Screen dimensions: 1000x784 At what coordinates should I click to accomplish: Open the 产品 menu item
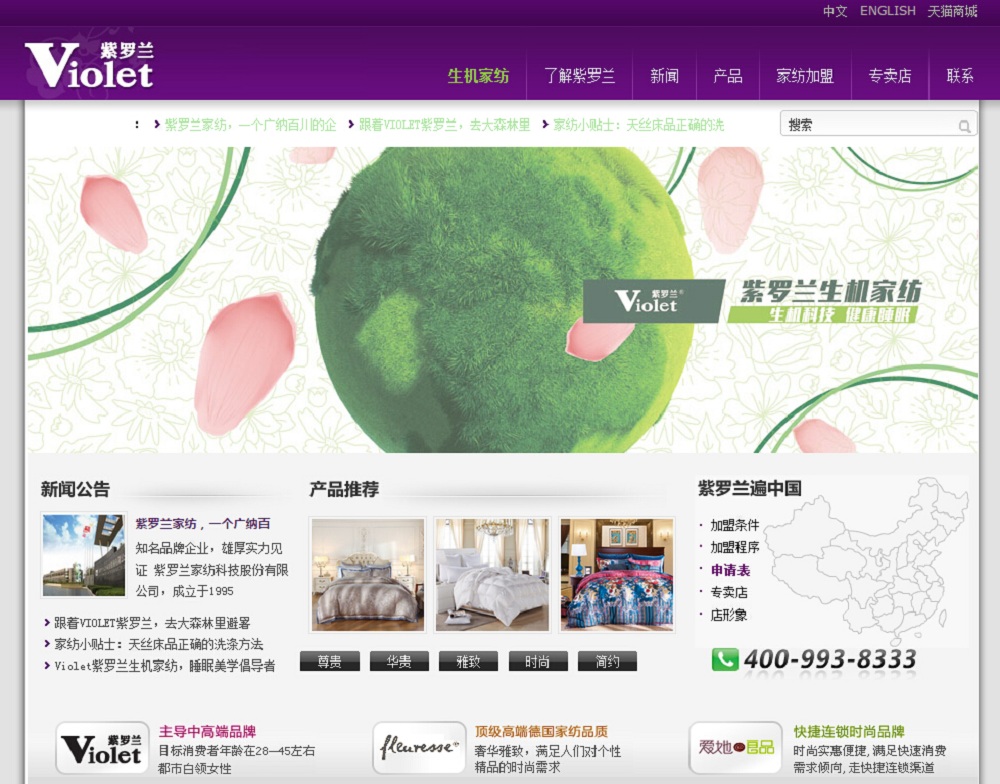pos(728,76)
